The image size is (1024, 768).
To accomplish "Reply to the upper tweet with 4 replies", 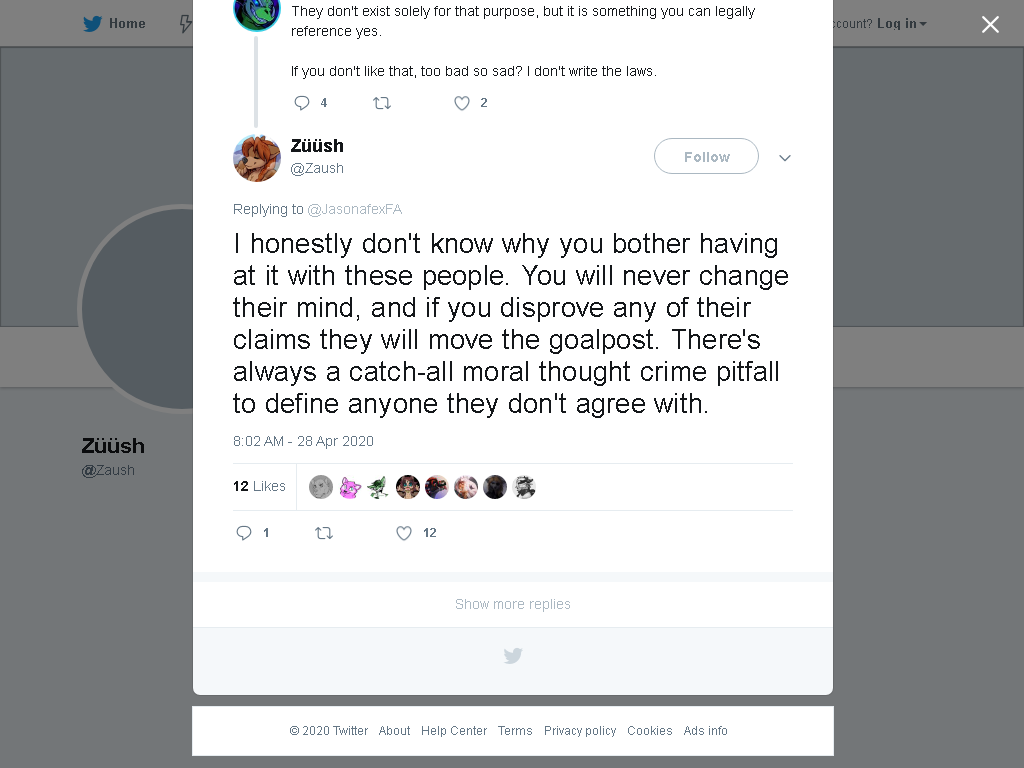I will coord(302,103).
